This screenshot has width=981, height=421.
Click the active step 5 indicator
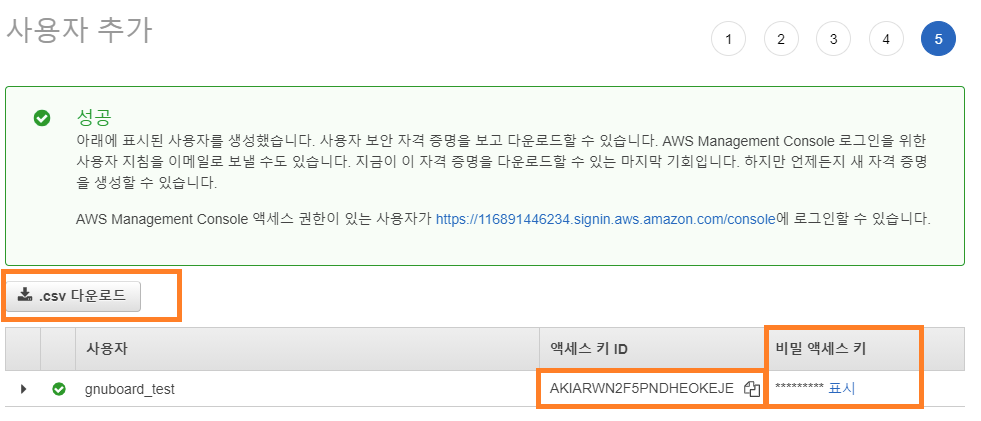coord(938,39)
